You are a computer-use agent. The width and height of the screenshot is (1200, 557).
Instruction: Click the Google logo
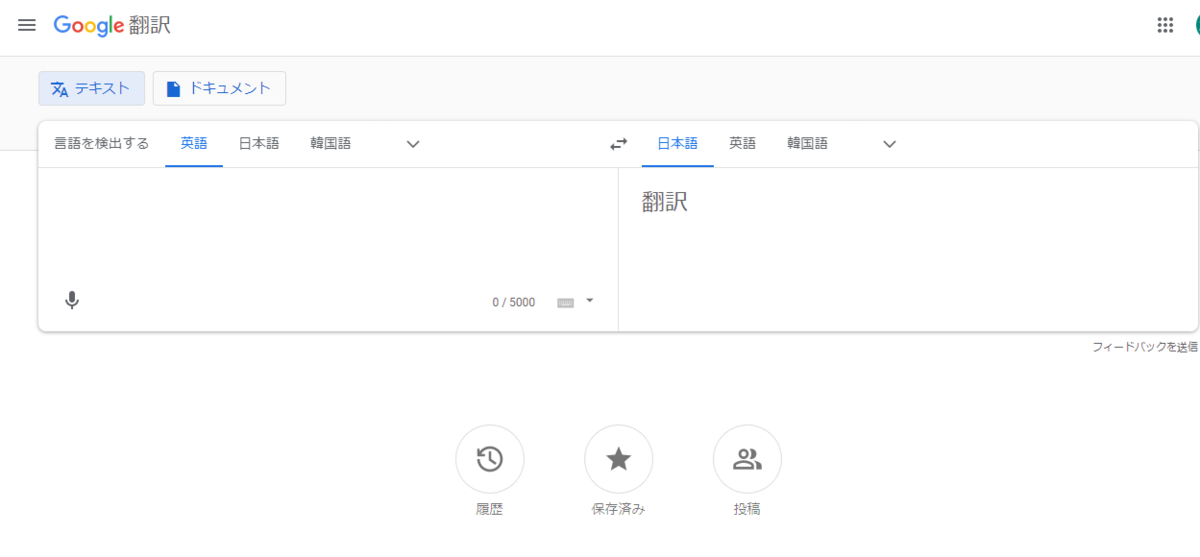click(x=89, y=26)
